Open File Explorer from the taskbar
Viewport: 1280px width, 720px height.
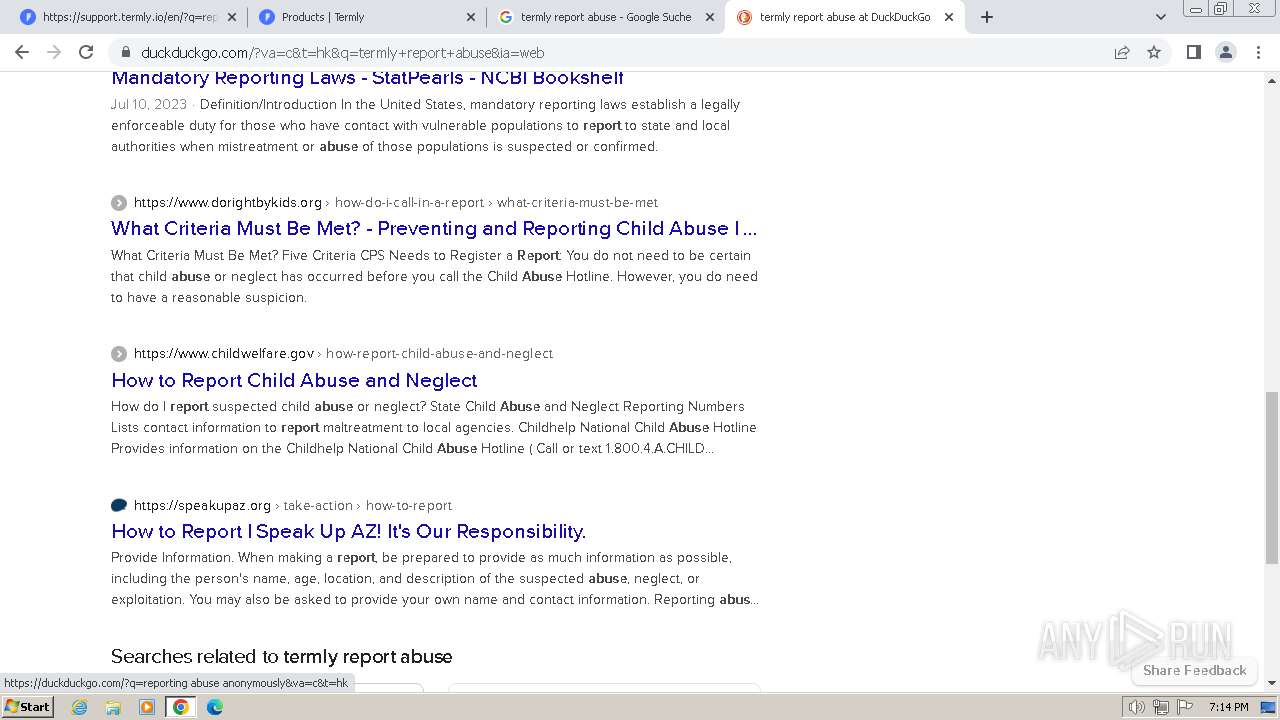(113, 707)
